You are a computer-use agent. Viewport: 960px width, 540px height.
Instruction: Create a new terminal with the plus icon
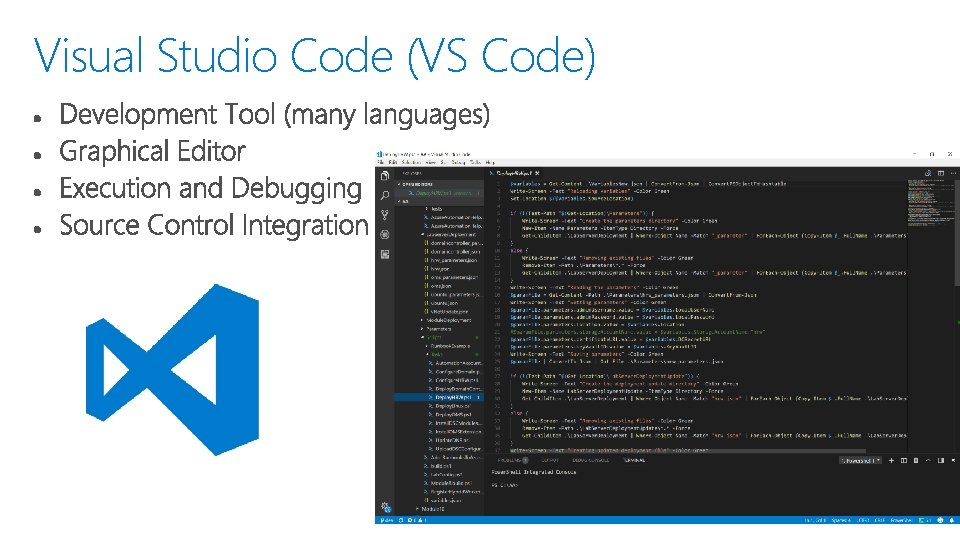pos(891,460)
